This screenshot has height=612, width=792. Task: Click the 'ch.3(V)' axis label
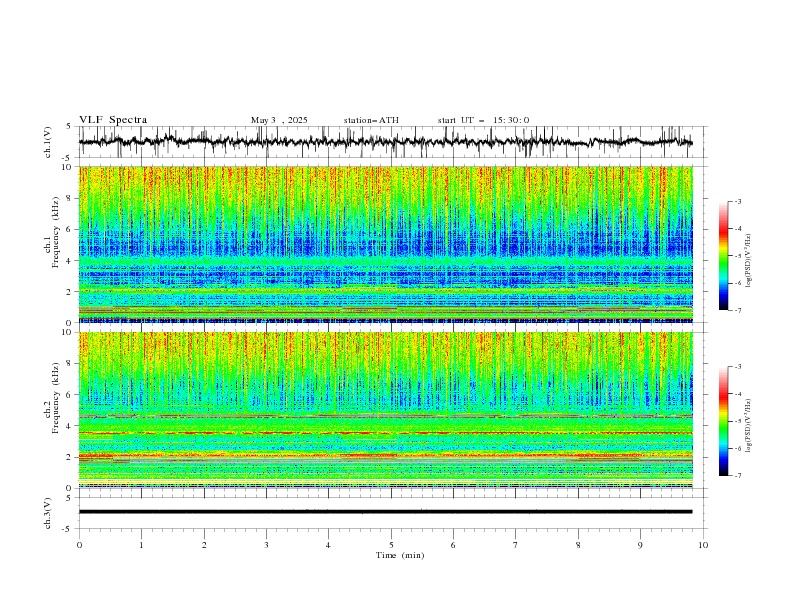point(48,513)
